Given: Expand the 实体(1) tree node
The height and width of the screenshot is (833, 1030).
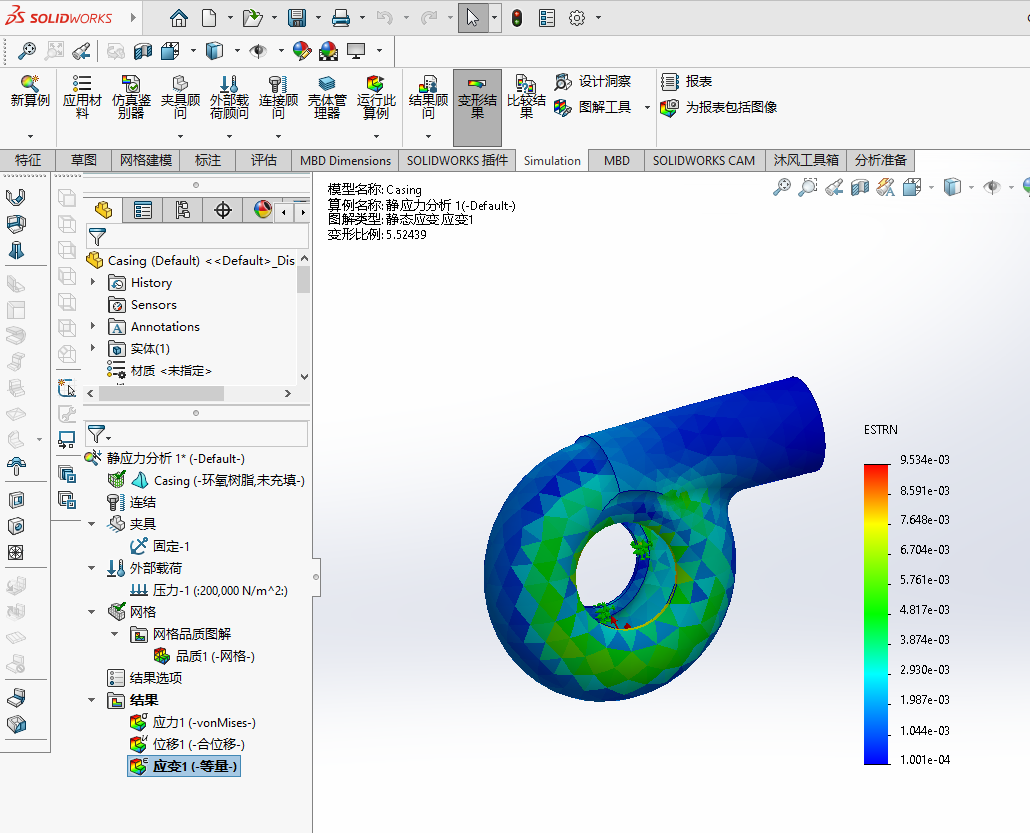Looking at the screenshot, I should coord(93,348).
